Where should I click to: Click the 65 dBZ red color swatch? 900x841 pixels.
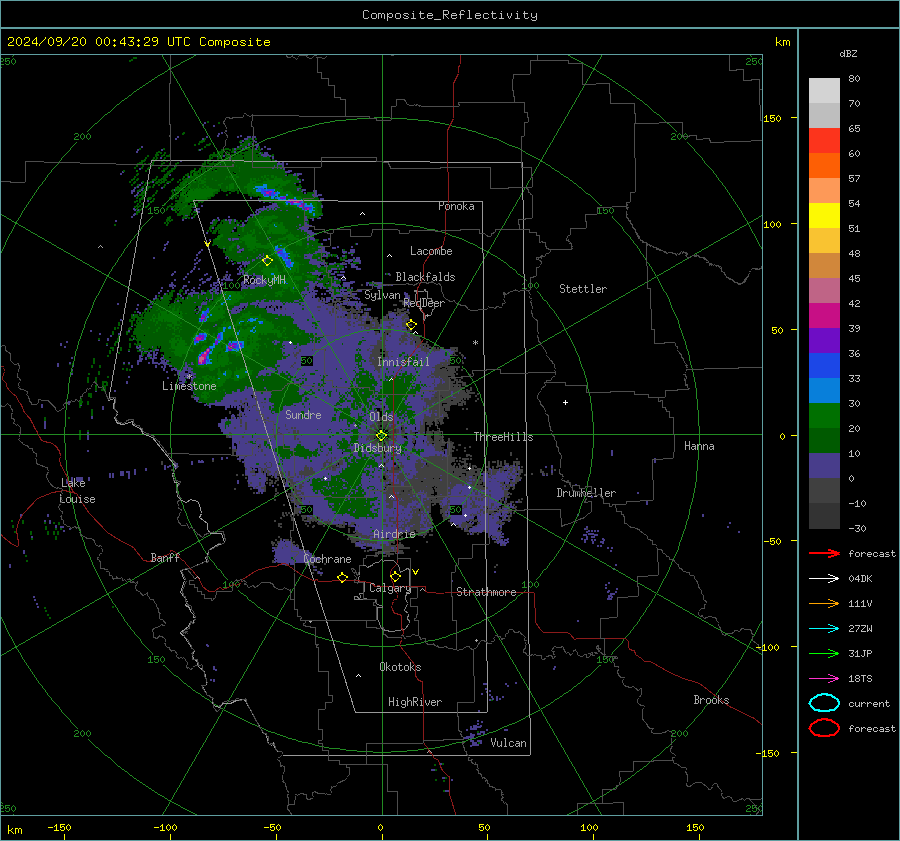824,140
